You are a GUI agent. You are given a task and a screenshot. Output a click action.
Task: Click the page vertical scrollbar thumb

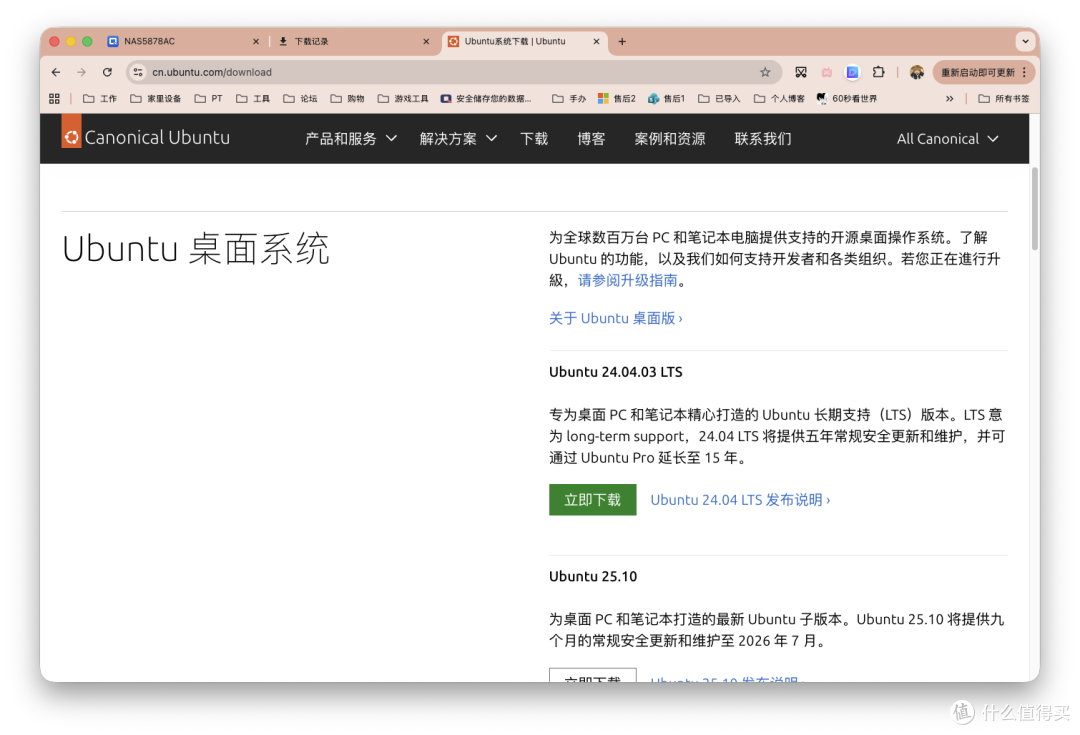(x=1035, y=208)
